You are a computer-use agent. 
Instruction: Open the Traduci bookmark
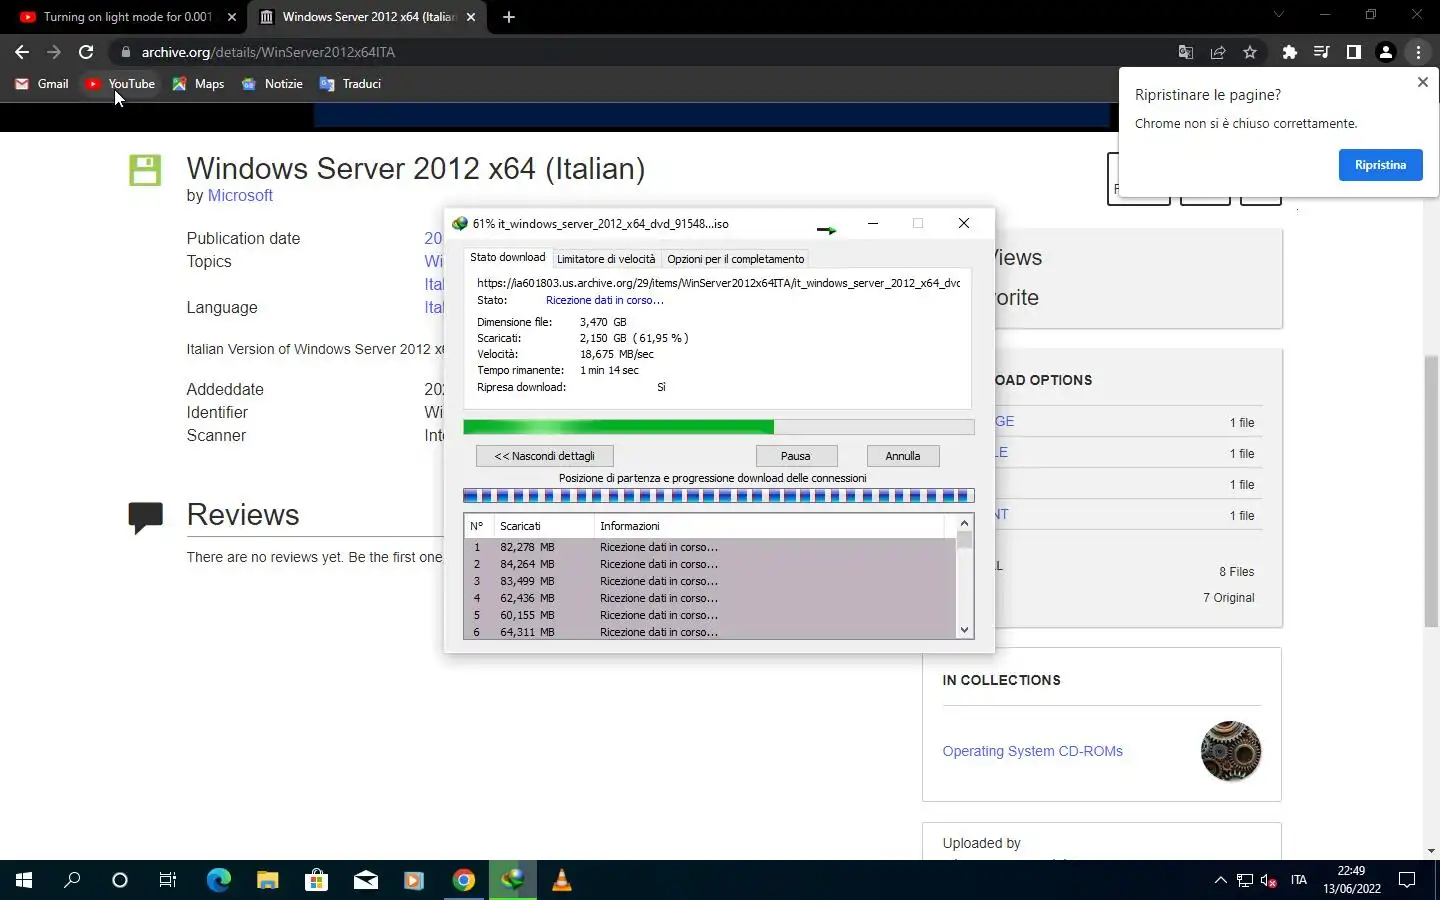click(350, 84)
